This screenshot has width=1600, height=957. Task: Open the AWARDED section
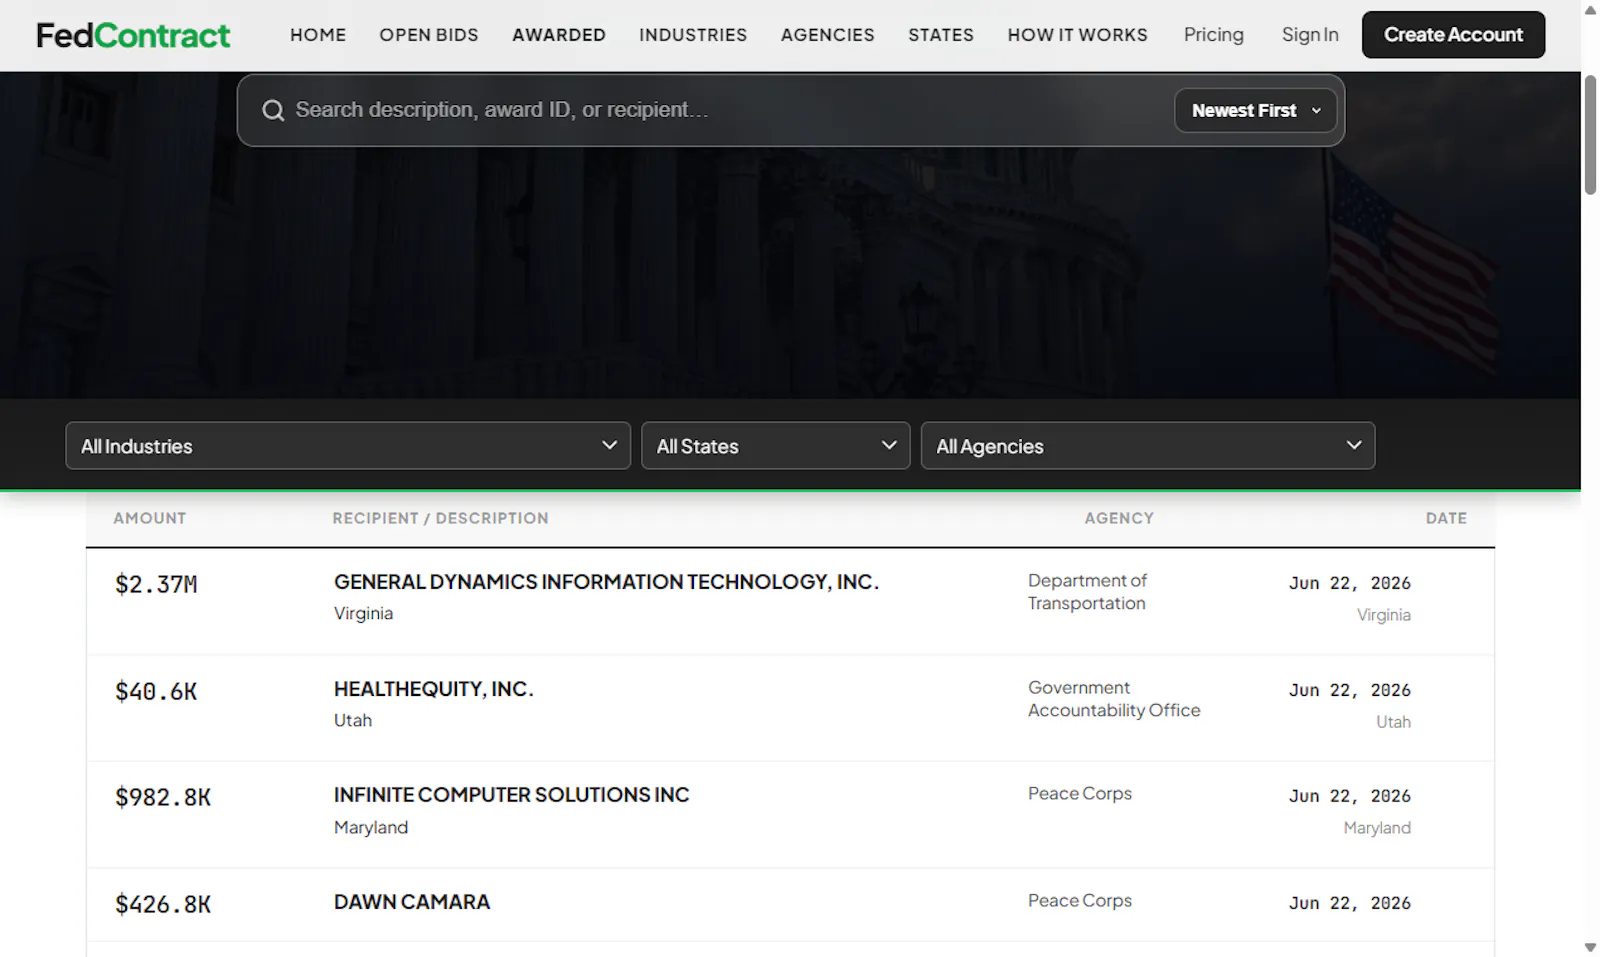click(x=559, y=35)
